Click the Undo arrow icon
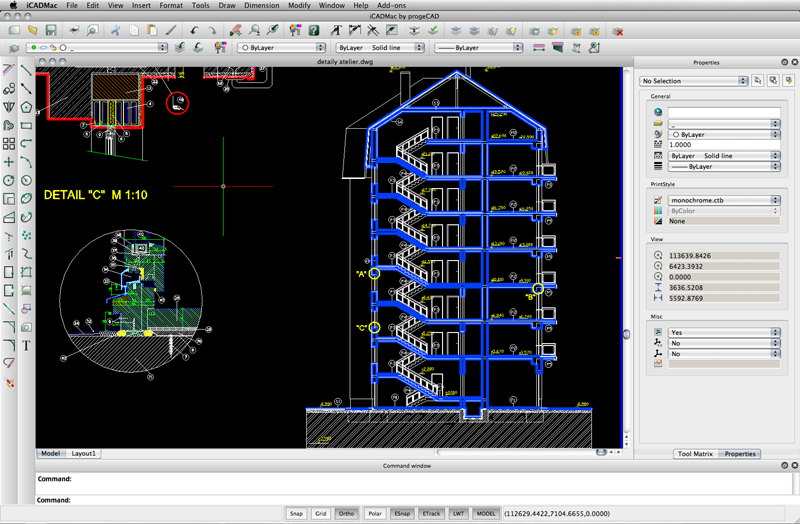800x524 pixels. (x=194, y=31)
